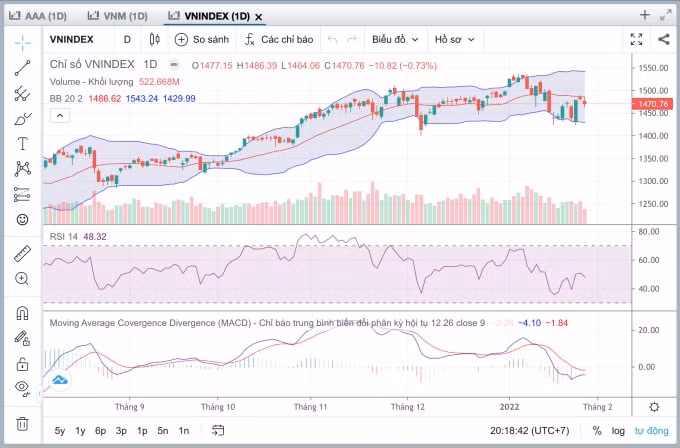Click the VNINDEX symbol search field
The height and width of the screenshot is (448, 680).
[x=72, y=39]
